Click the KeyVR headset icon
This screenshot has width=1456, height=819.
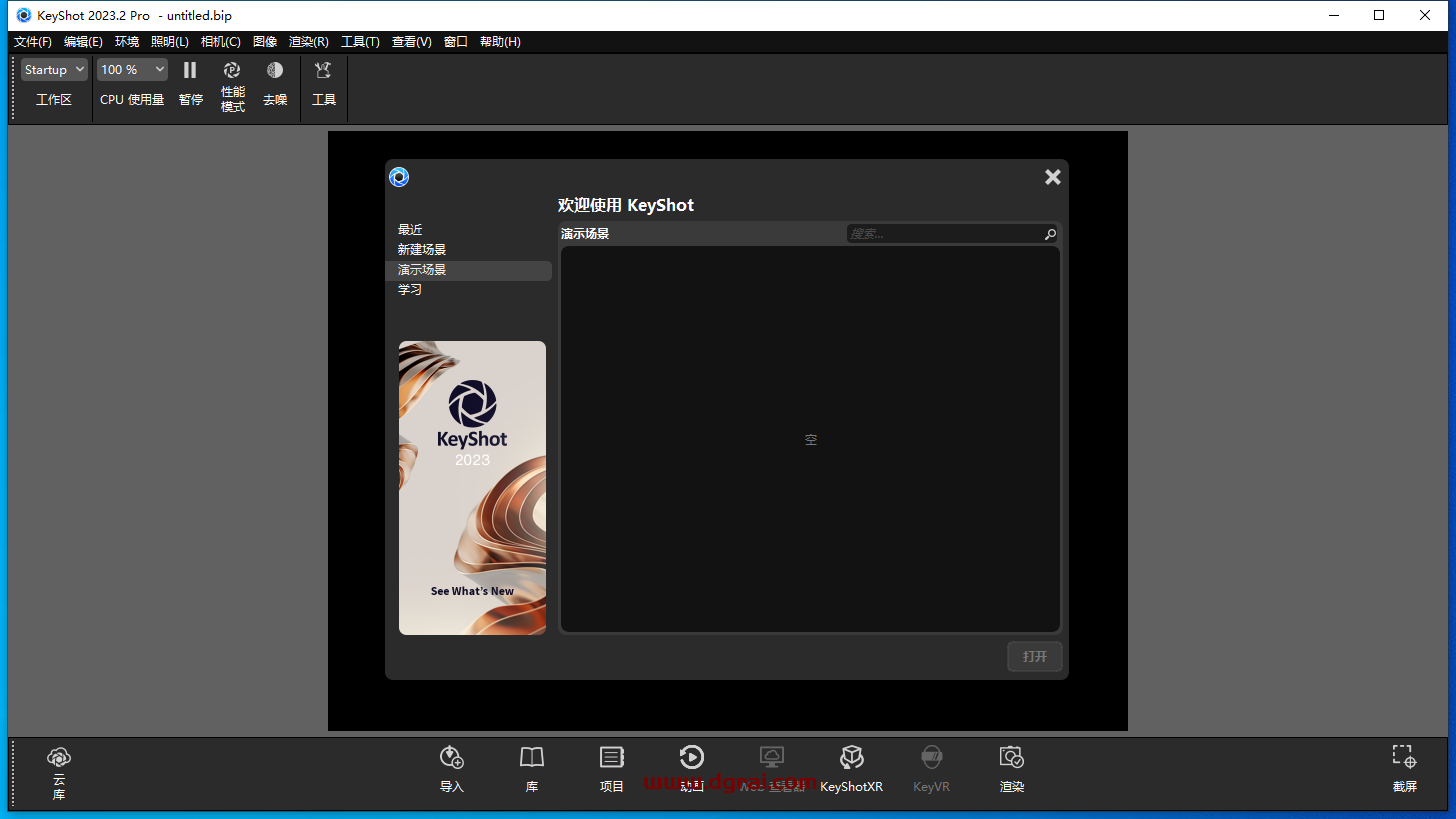[x=932, y=757]
